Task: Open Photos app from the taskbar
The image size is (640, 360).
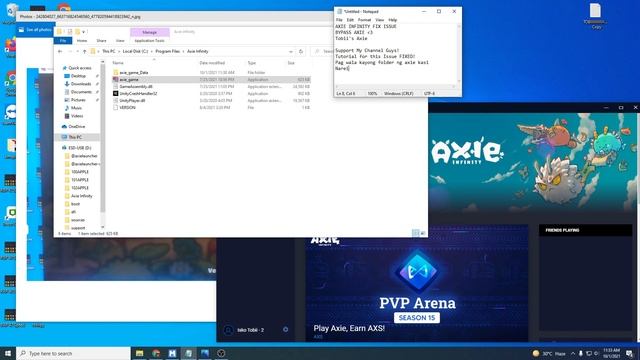Action: [205, 353]
